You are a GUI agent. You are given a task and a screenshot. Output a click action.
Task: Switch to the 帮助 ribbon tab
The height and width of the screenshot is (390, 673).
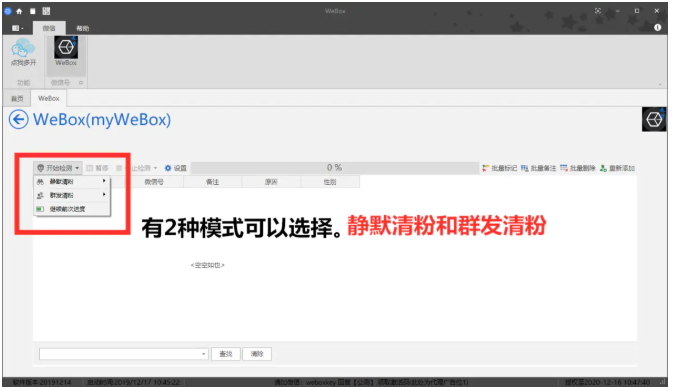(x=83, y=28)
